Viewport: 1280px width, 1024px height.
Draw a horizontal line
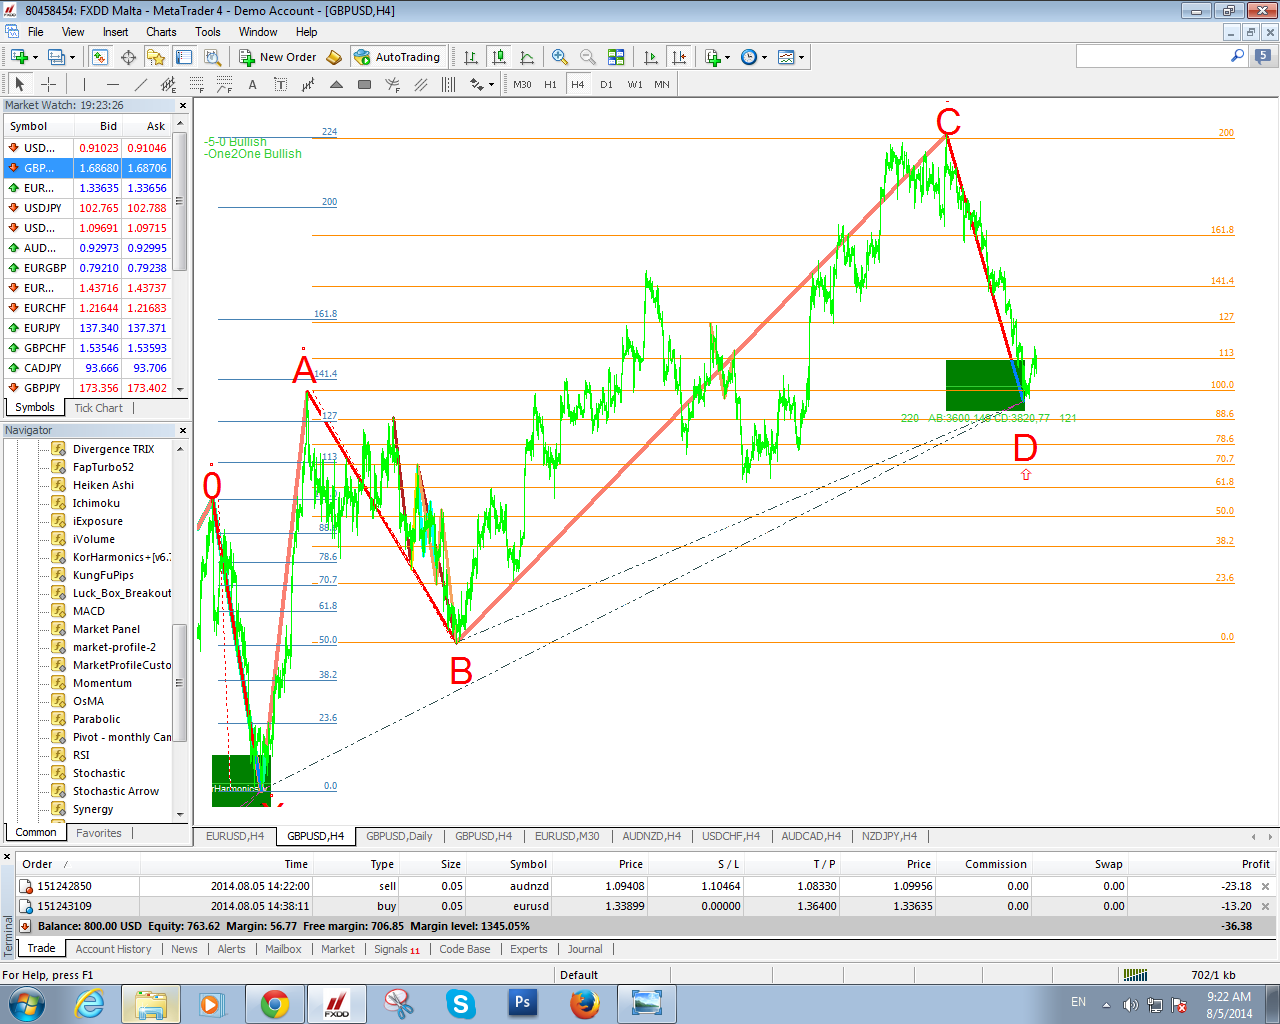[x=112, y=84]
